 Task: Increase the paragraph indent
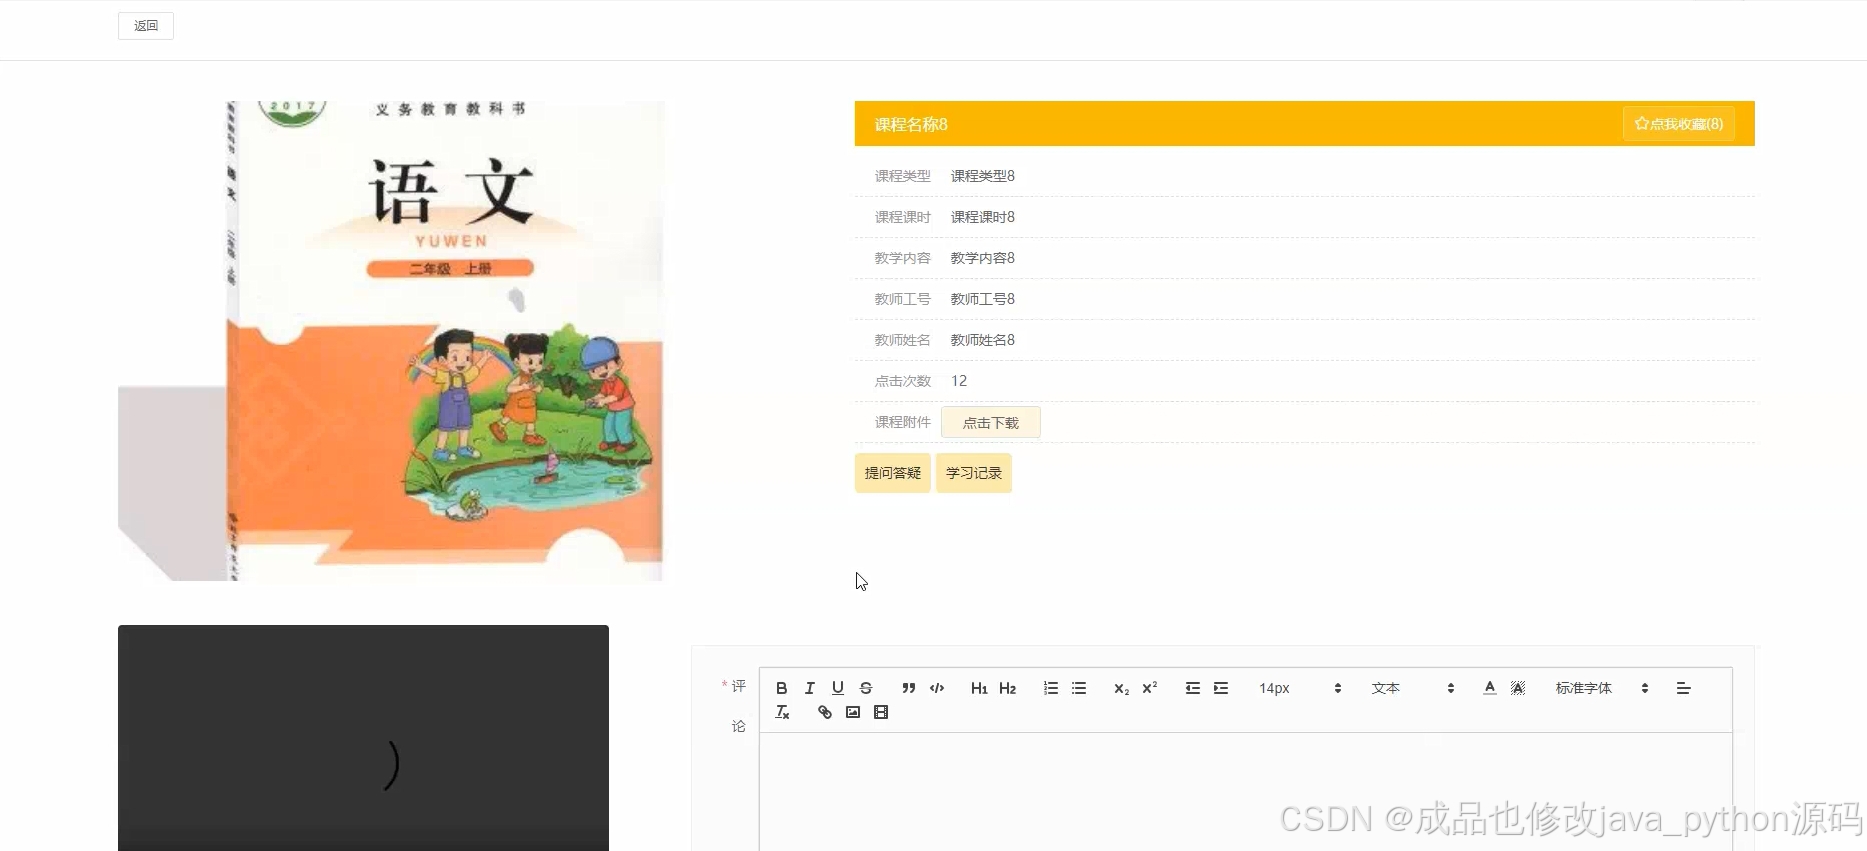(1221, 688)
